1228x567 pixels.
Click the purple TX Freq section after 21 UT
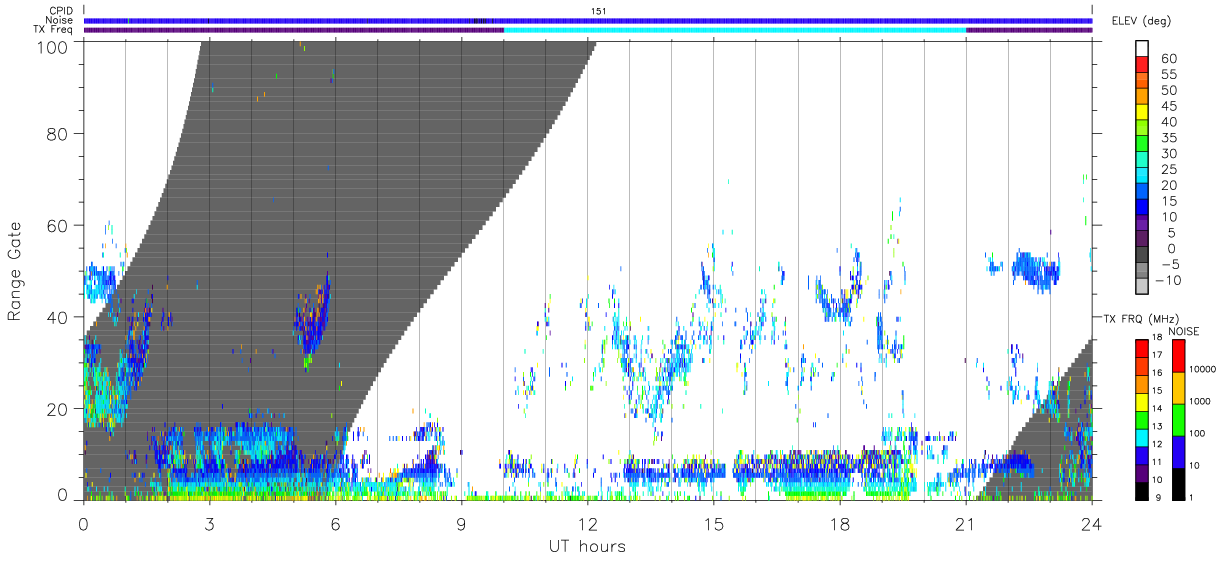(1029, 30)
